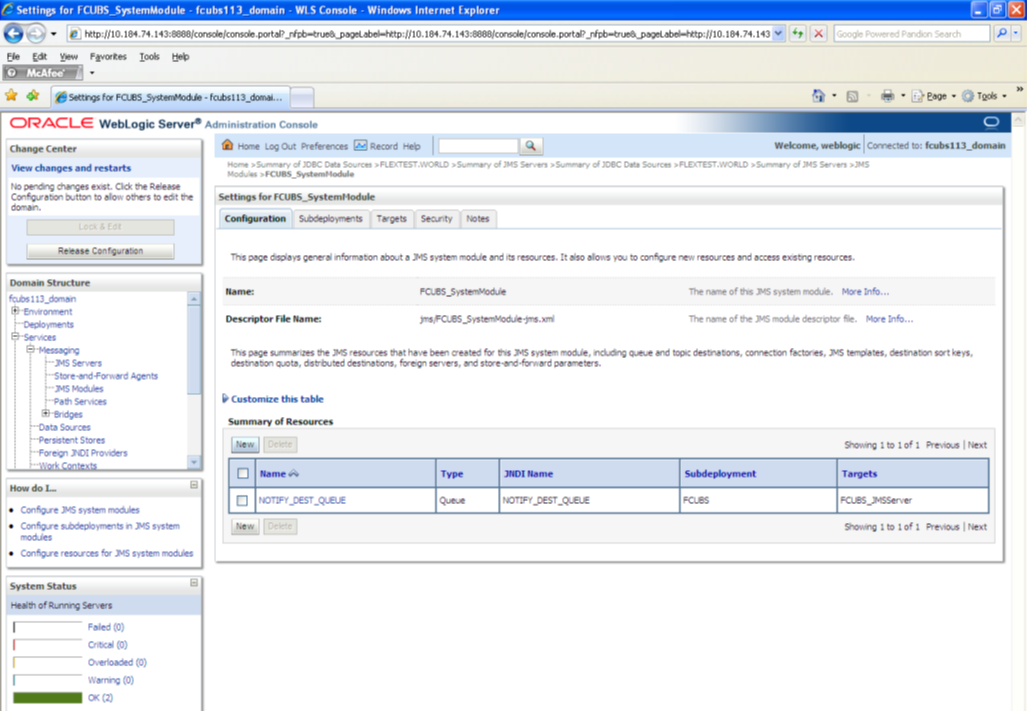Minimize the How do I panel
The width and height of the screenshot is (1027, 711).
click(194, 484)
